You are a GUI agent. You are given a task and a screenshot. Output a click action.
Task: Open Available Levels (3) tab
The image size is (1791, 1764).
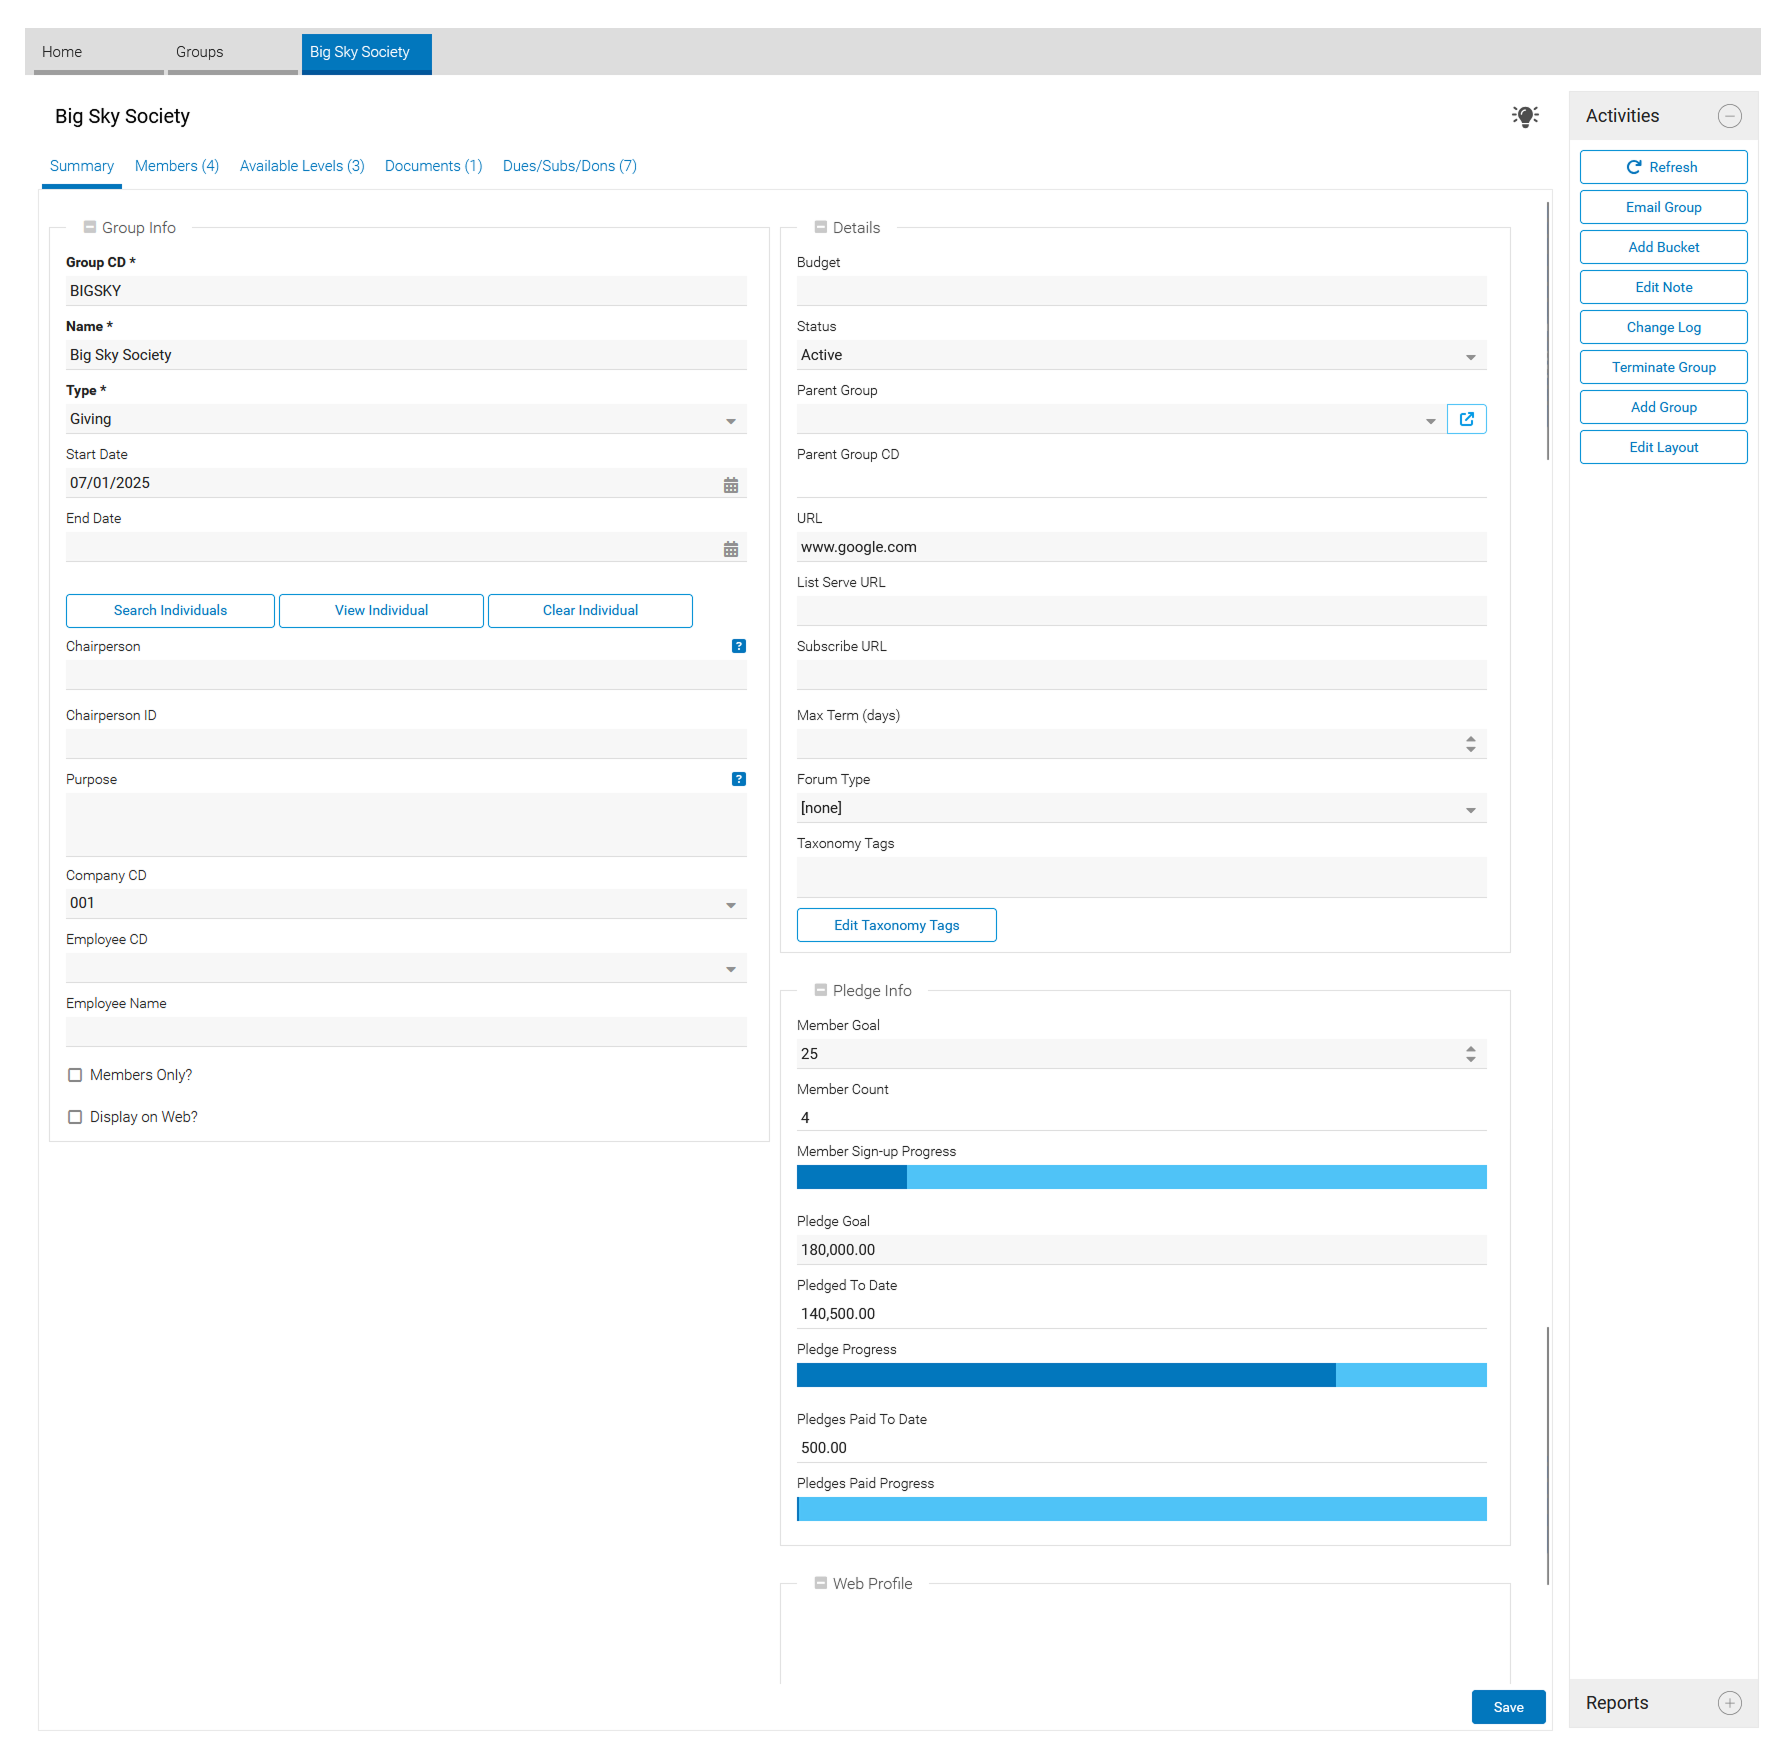click(302, 166)
